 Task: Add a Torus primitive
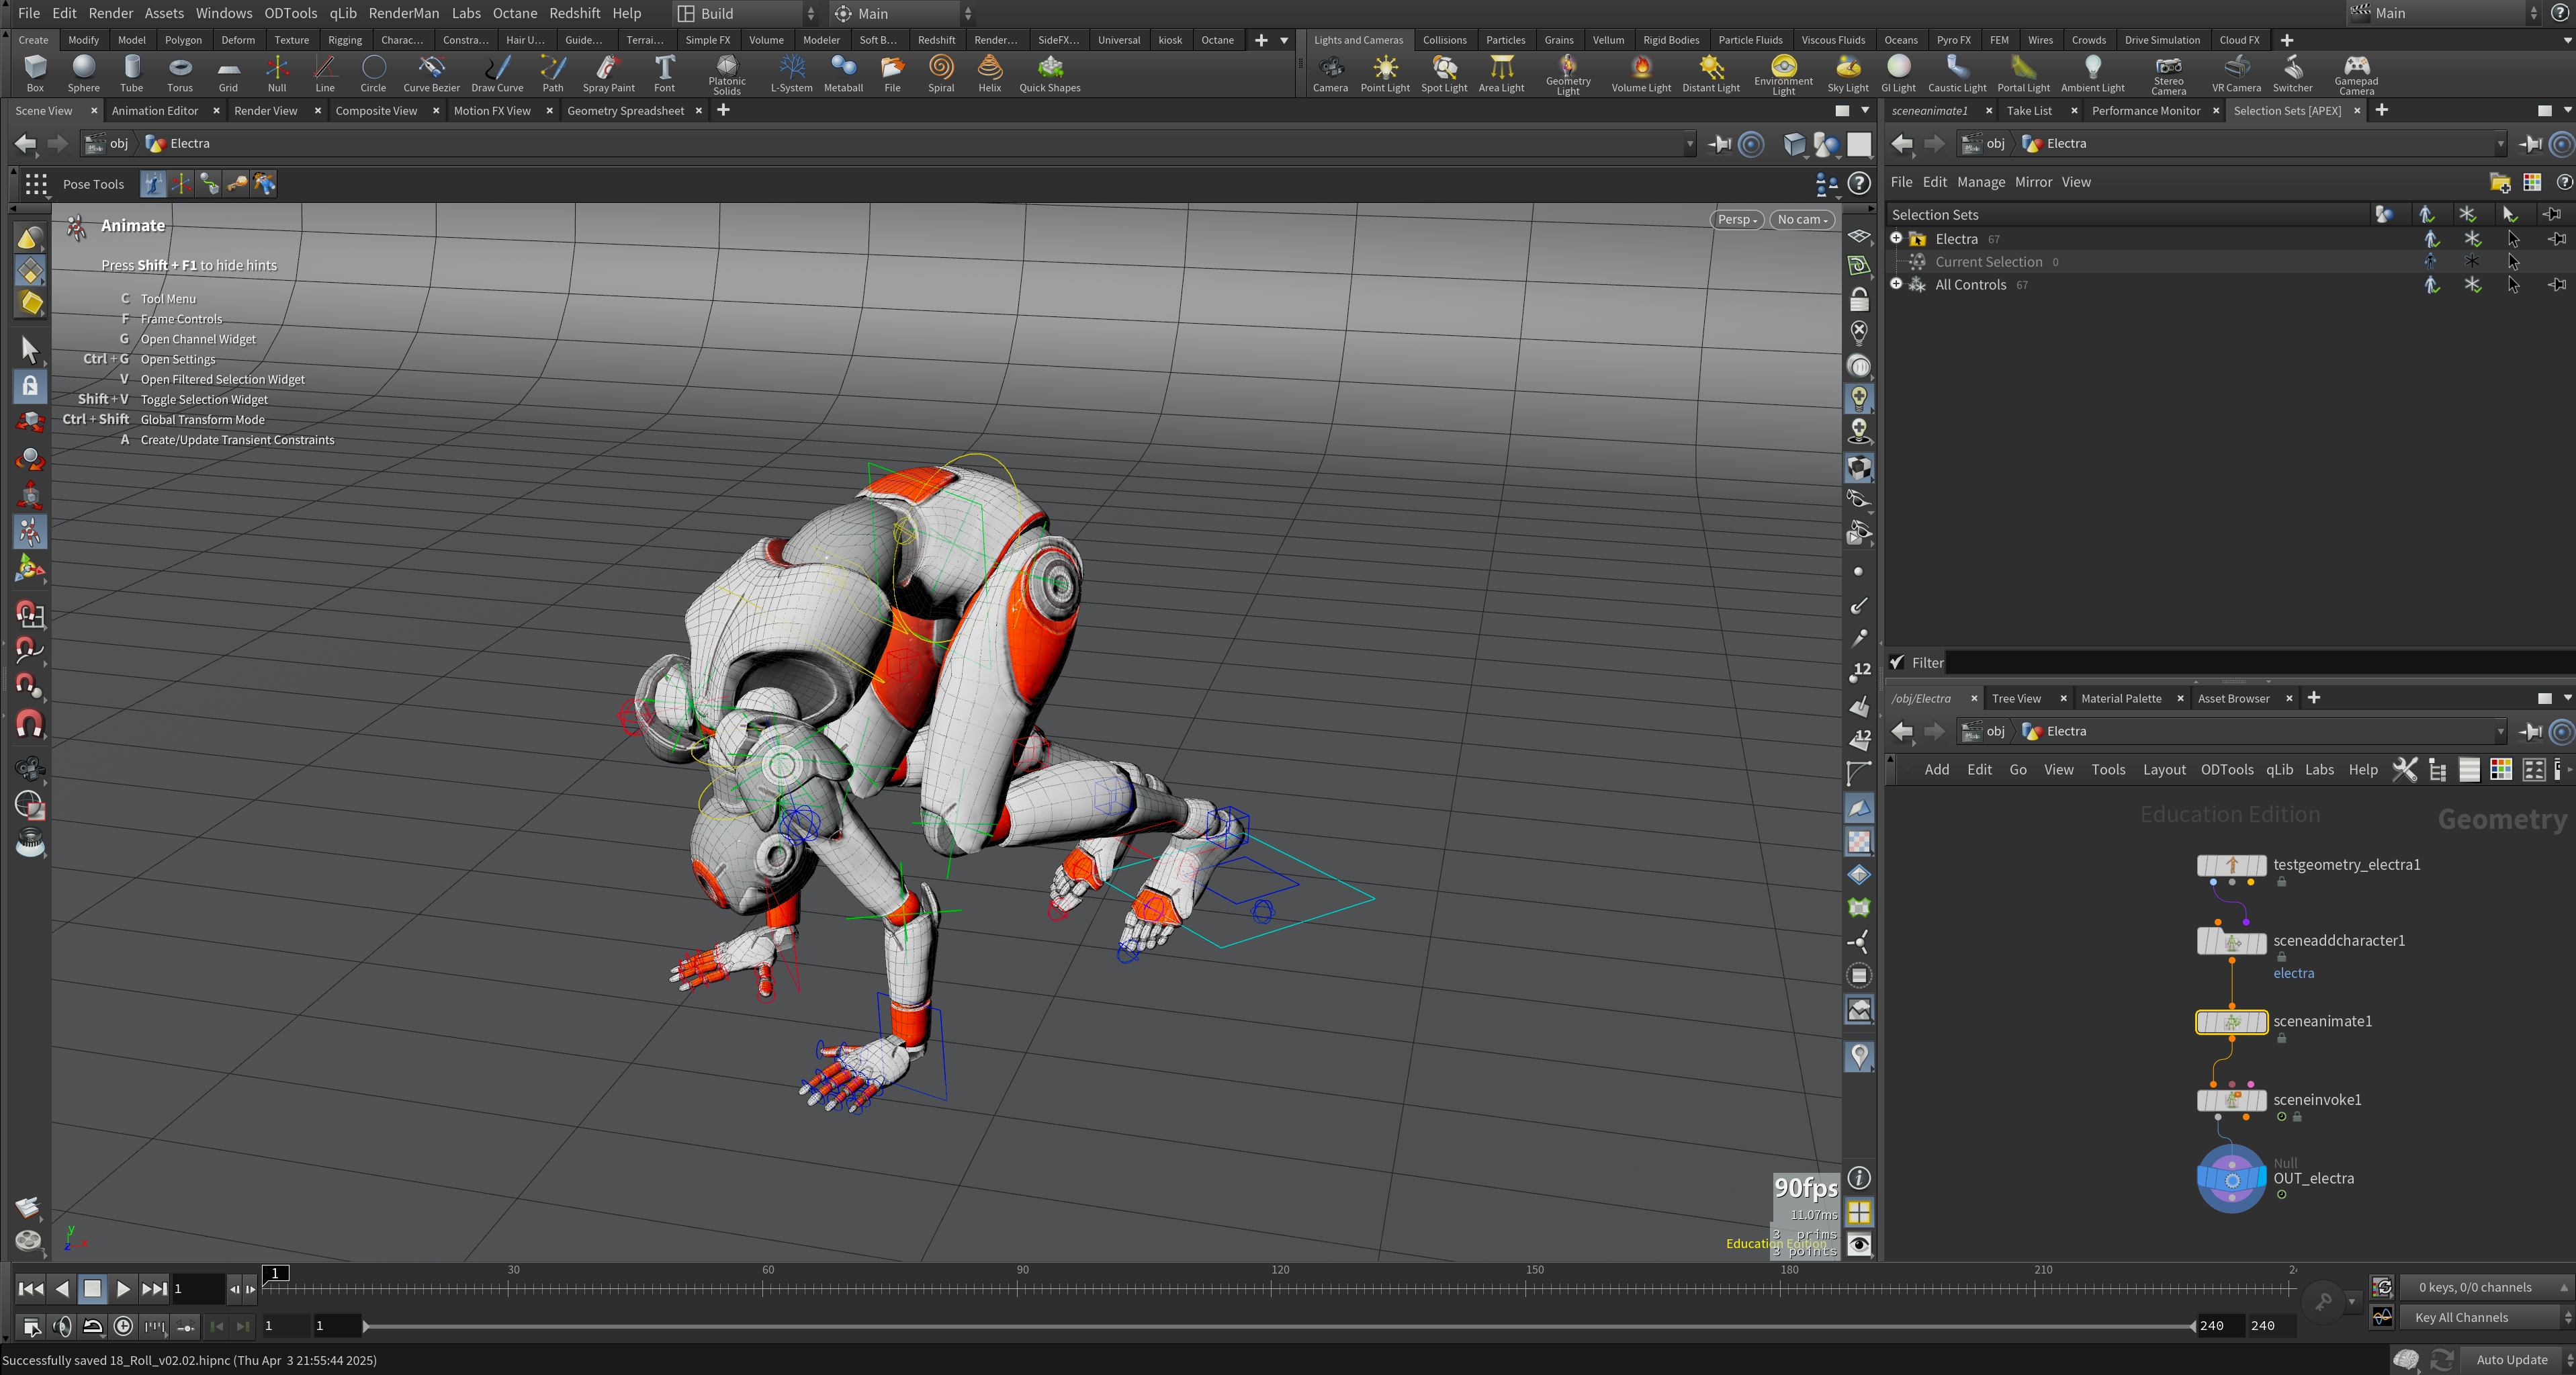pyautogui.click(x=180, y=74)
